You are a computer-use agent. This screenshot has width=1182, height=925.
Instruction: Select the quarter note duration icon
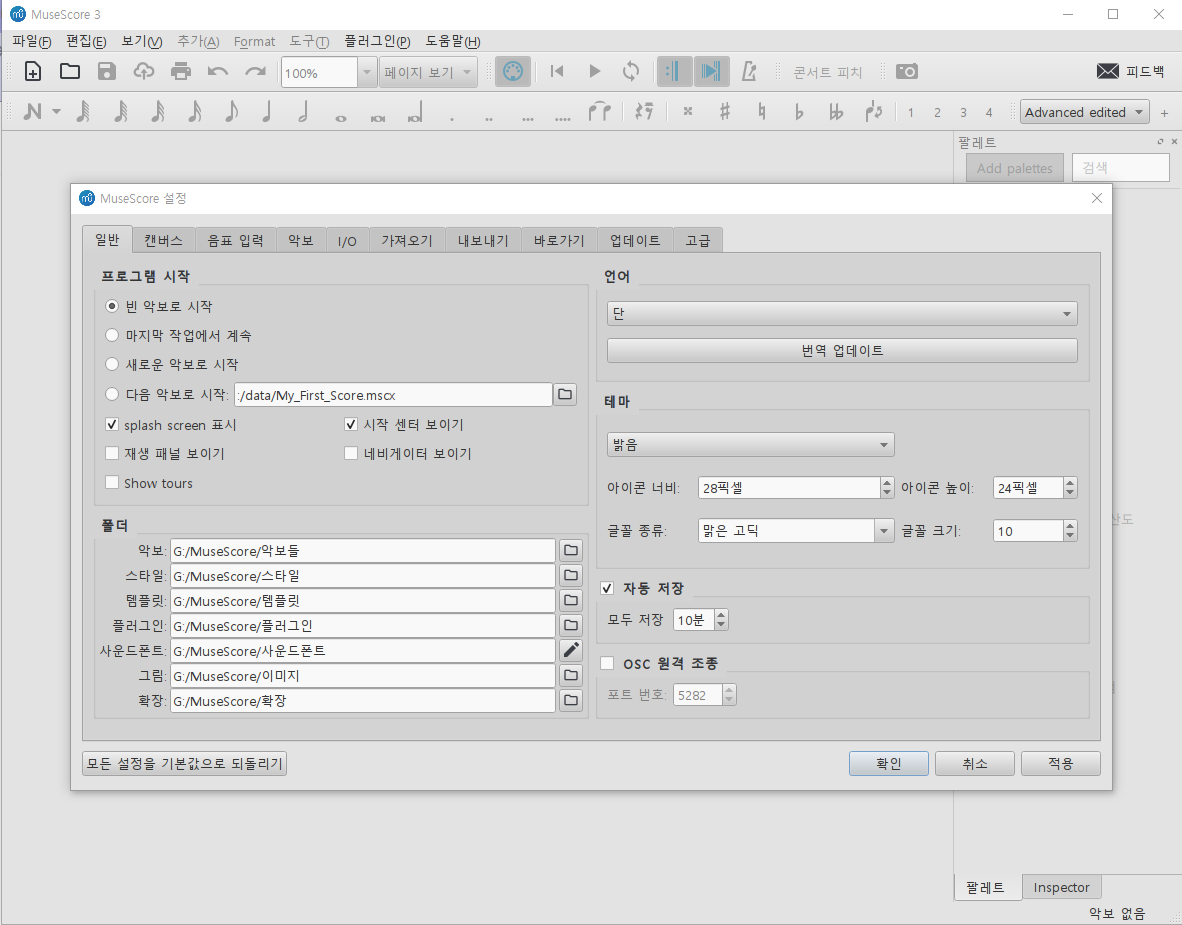[x=267, y=112]
